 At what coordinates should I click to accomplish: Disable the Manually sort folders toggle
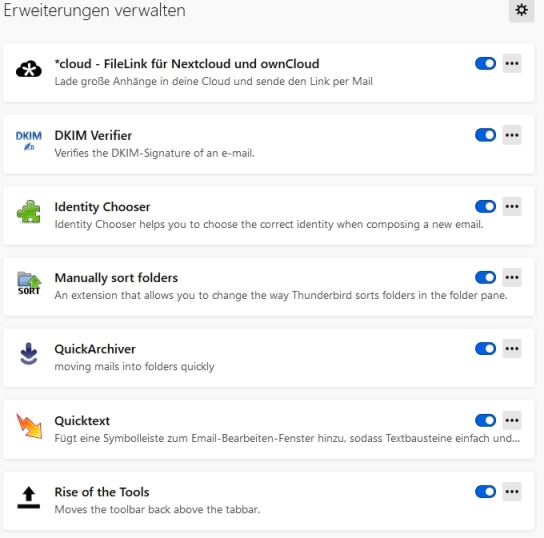coord(485,277)
